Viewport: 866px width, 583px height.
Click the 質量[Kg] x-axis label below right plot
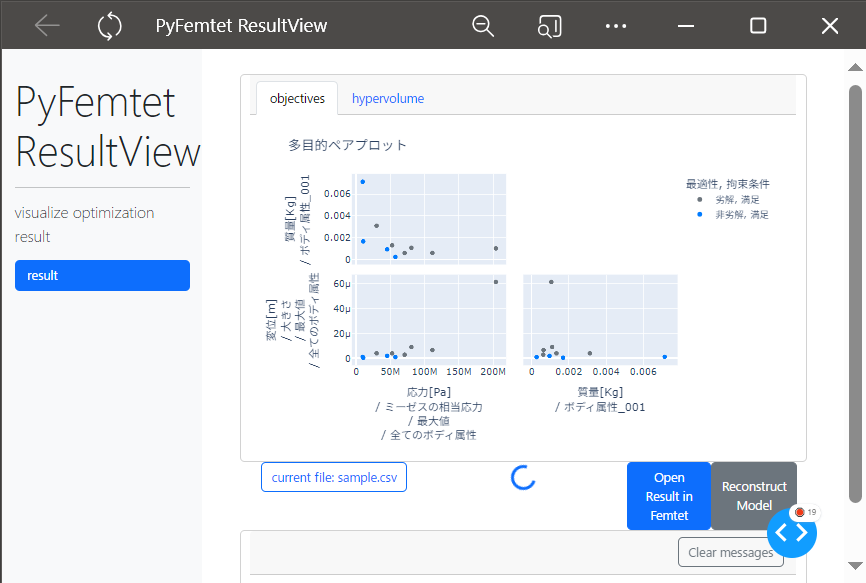[600, 392]
